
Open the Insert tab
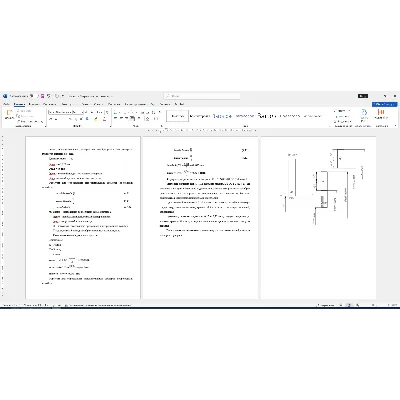tap(34, 104)
